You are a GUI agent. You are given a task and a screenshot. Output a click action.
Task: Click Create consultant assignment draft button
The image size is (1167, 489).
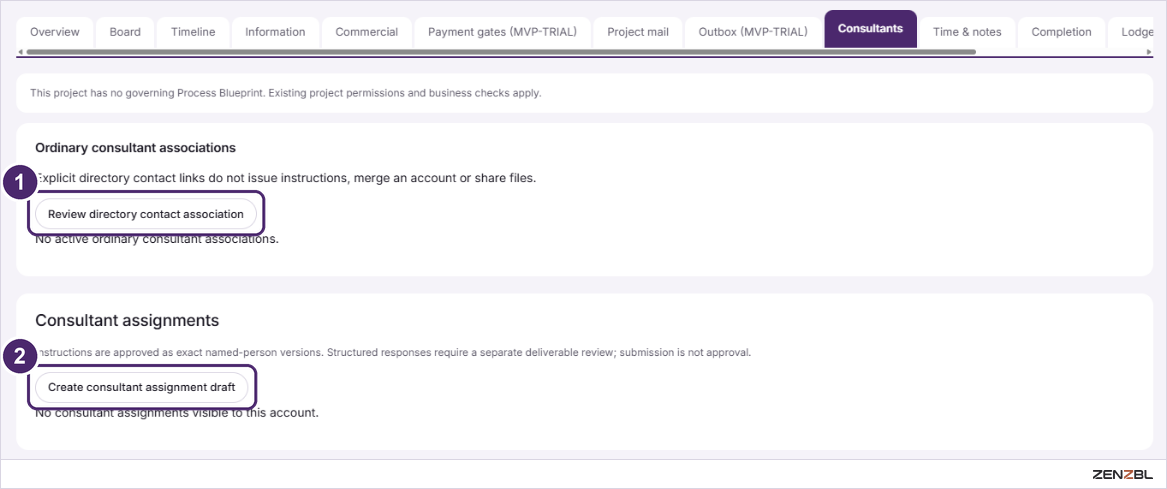coord(141,387)
